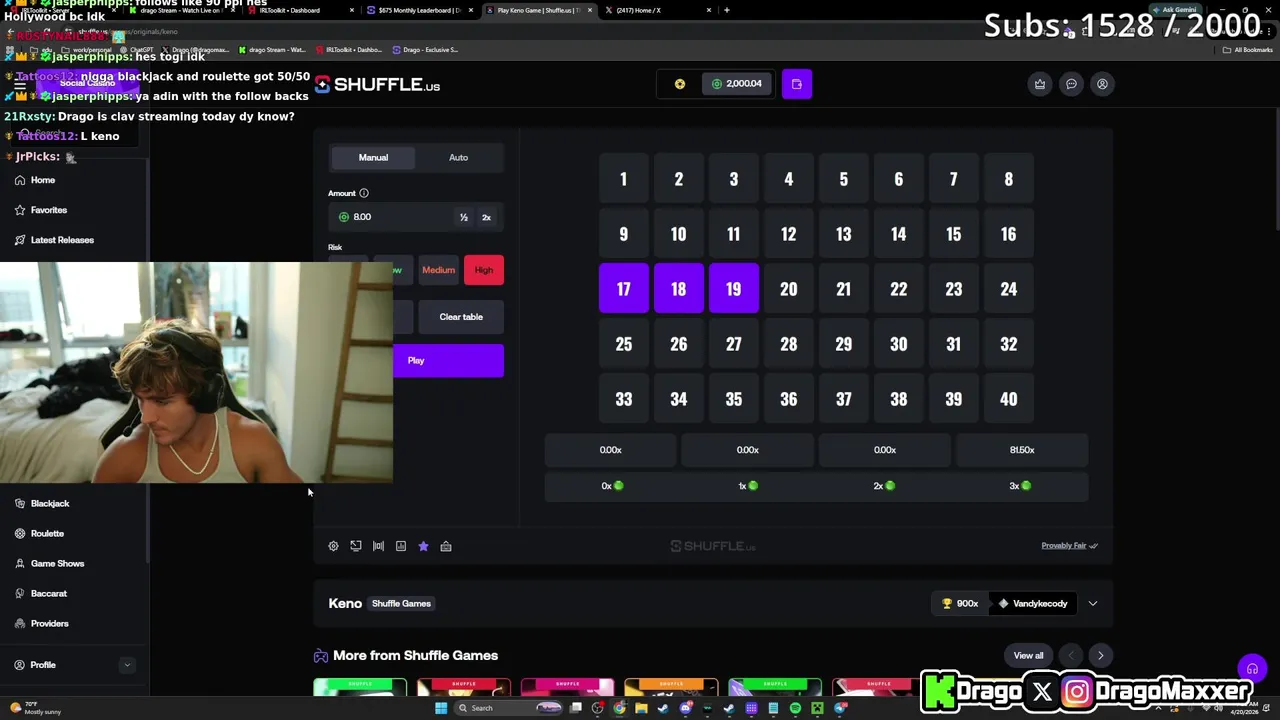Click the trophy 900x top win badge
This screenshot has width=1280, height=720.
[960, 603]
